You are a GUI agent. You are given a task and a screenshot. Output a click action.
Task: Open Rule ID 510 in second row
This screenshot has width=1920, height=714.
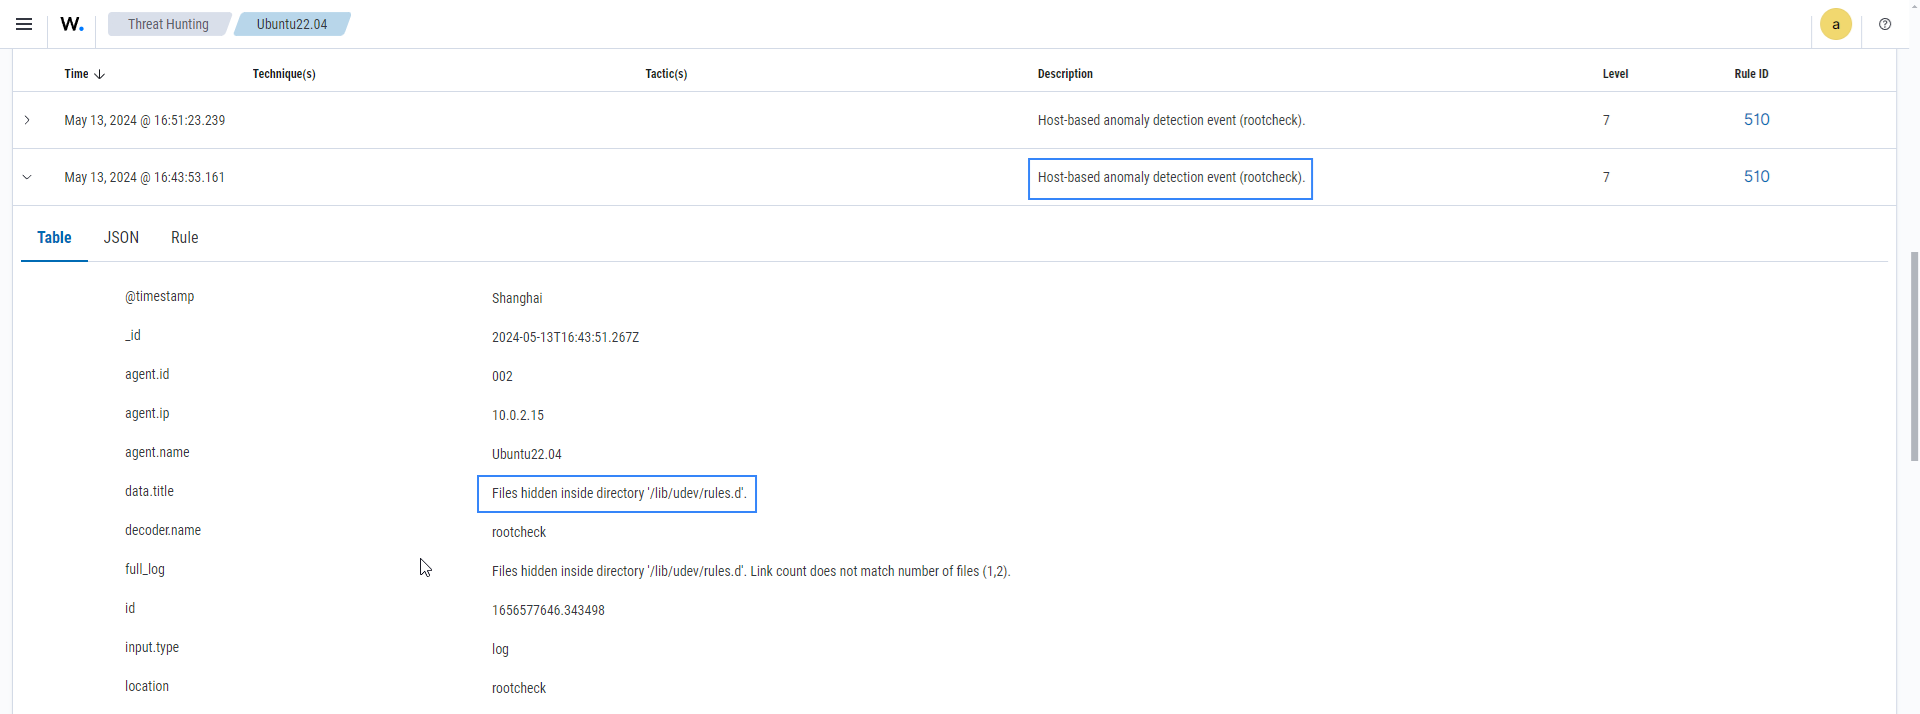[1756, 177]
